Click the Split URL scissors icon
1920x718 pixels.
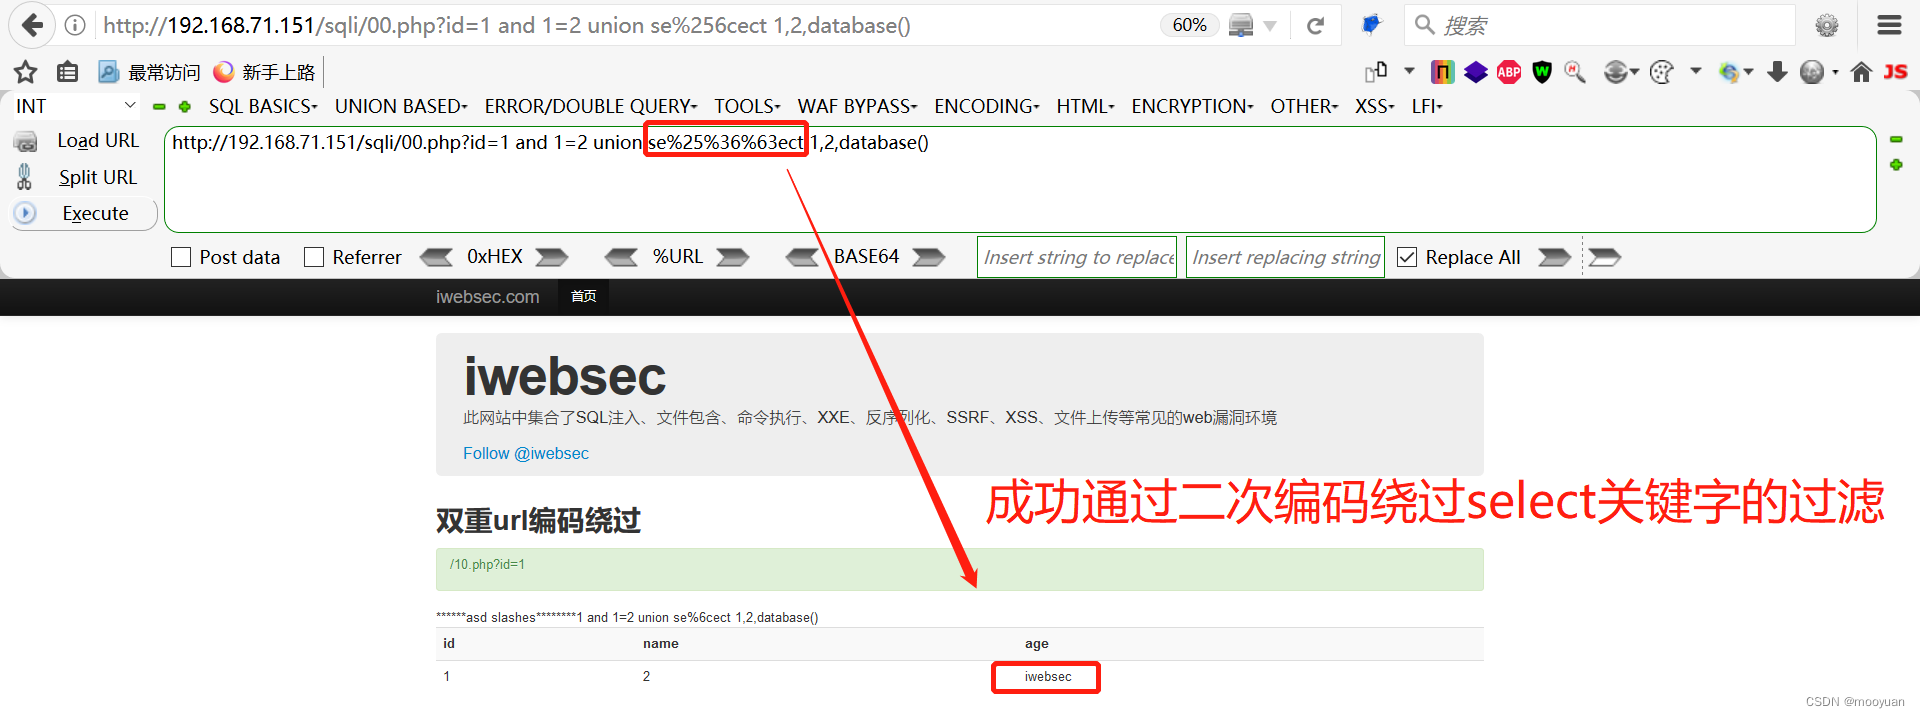pos(25,177)
